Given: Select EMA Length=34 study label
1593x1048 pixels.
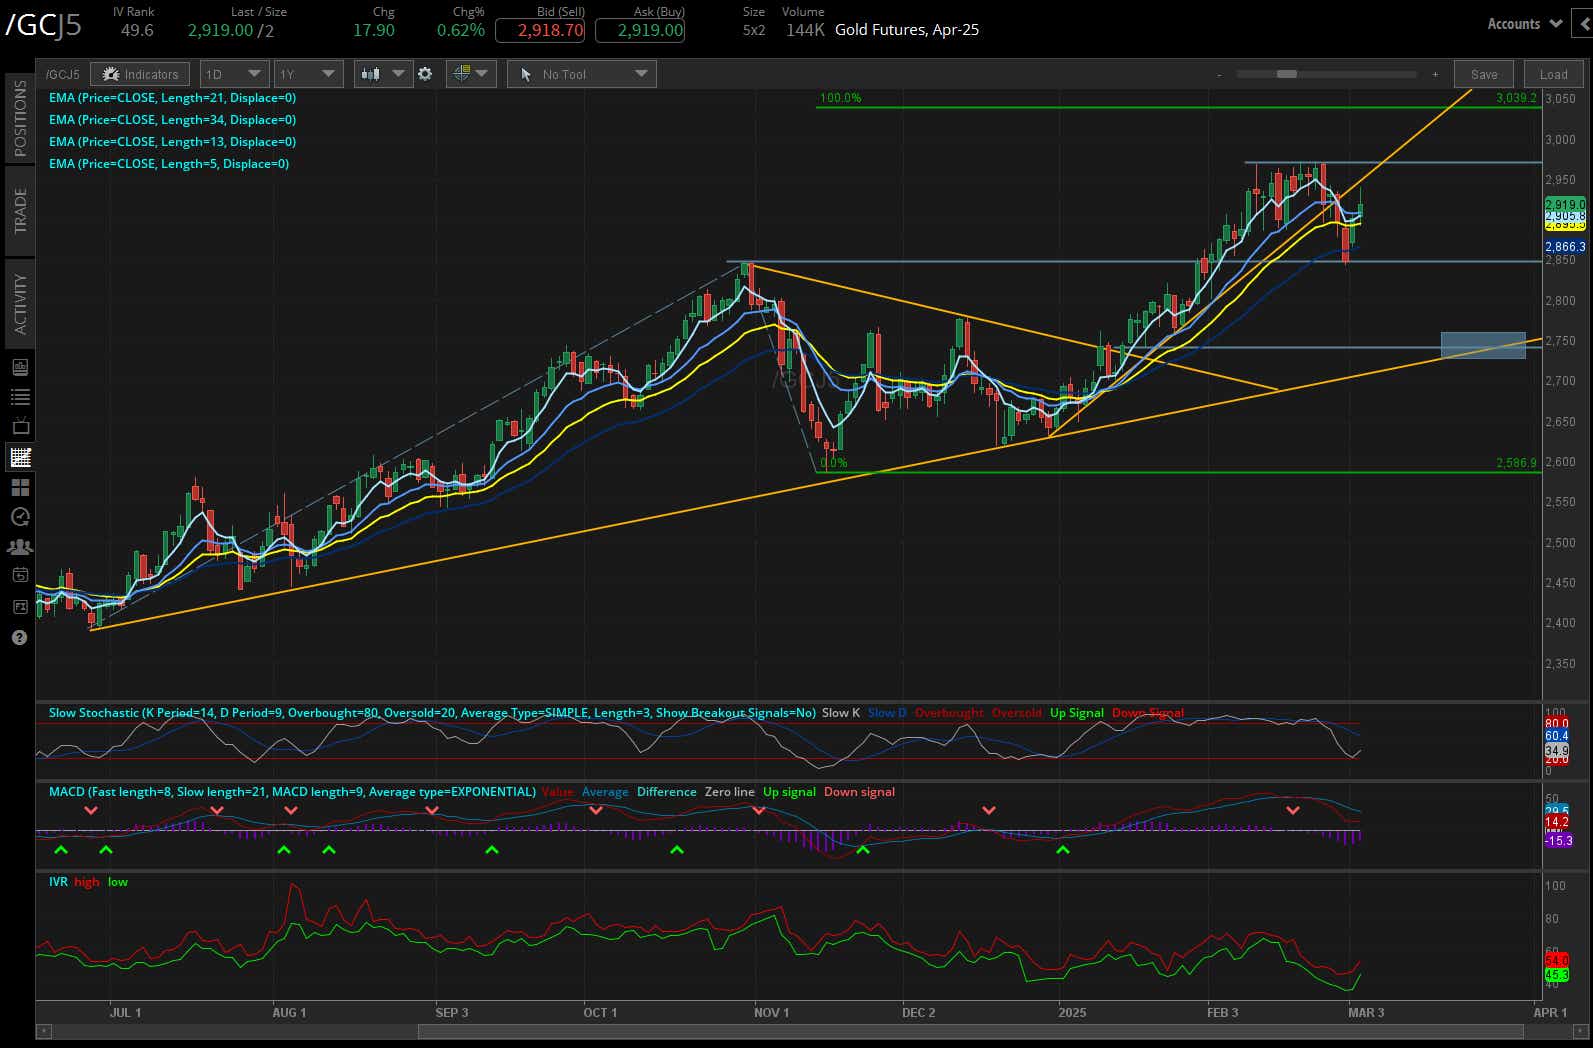Looking at the screenshot, I should 172,120.
